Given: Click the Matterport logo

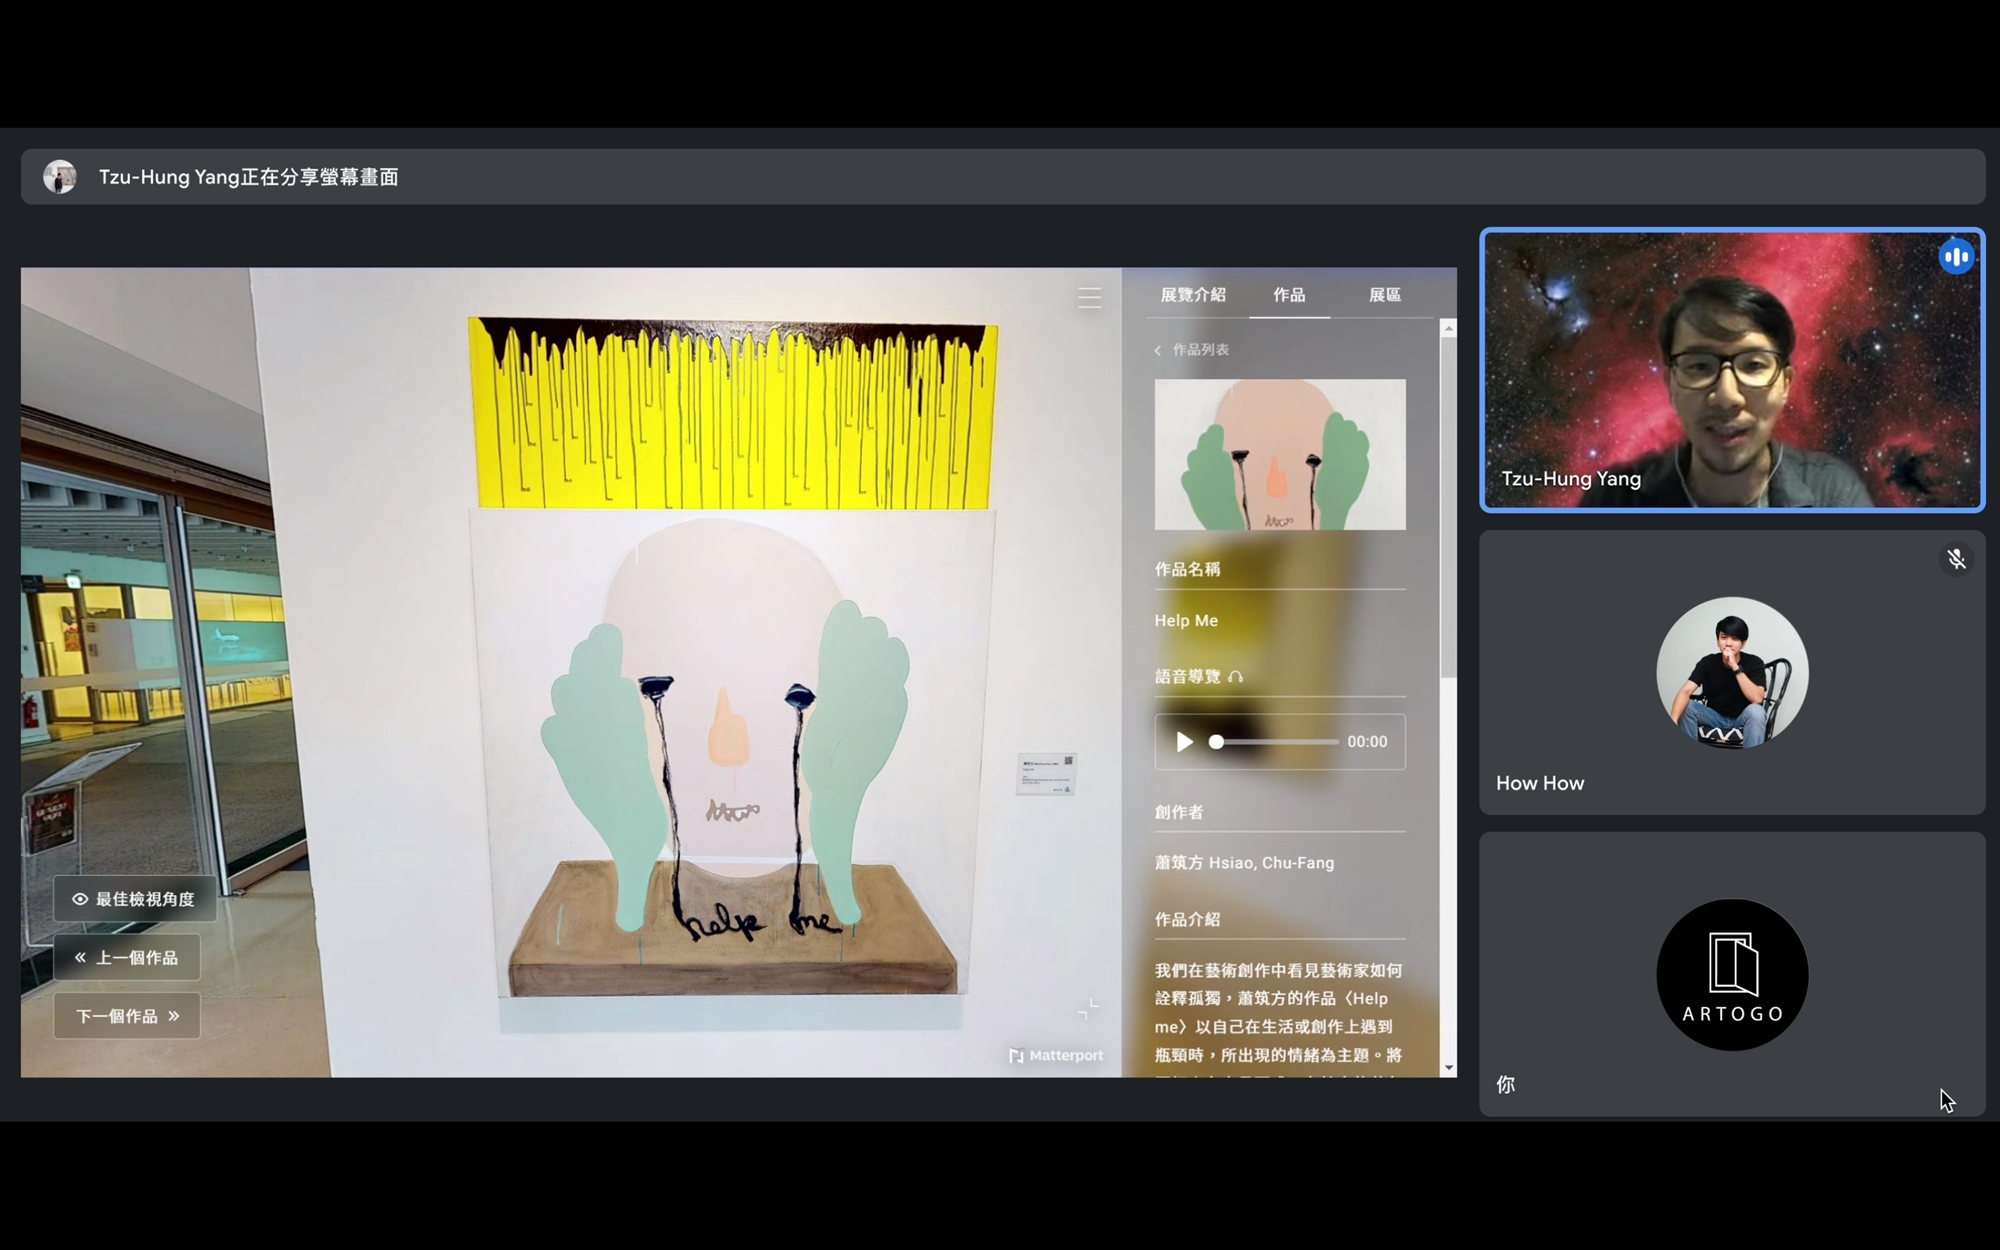Looking at the screenshot, I should pos(1056,1056).
